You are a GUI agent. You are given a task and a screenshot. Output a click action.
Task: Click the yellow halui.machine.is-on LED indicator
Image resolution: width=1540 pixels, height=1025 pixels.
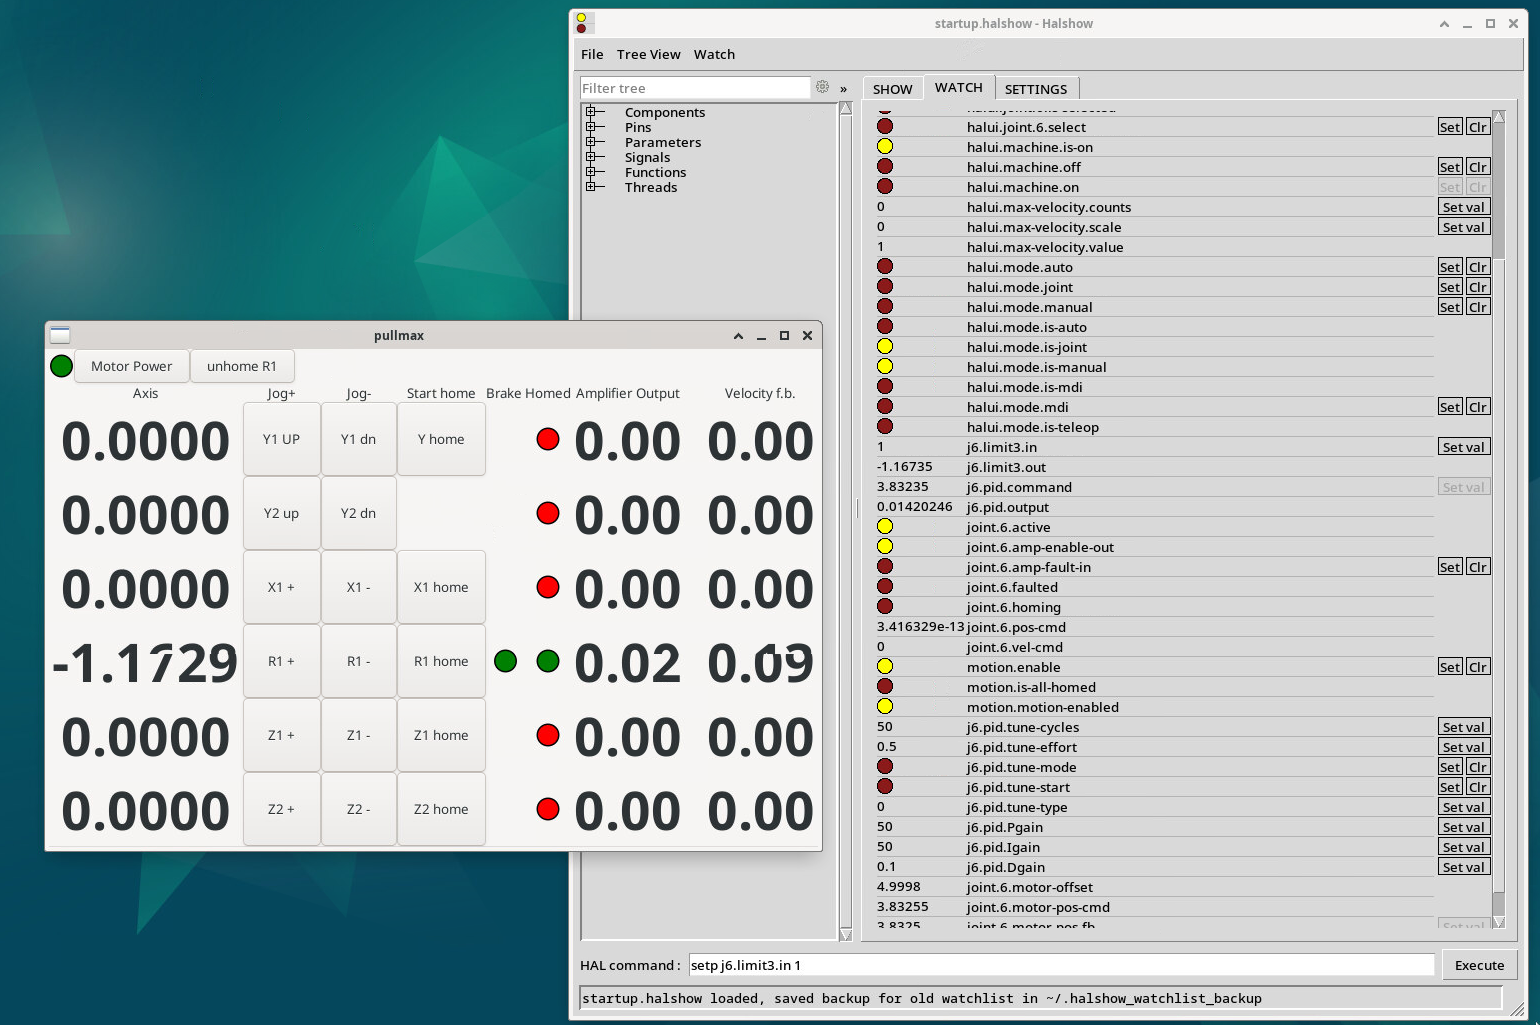pos(885,147)
